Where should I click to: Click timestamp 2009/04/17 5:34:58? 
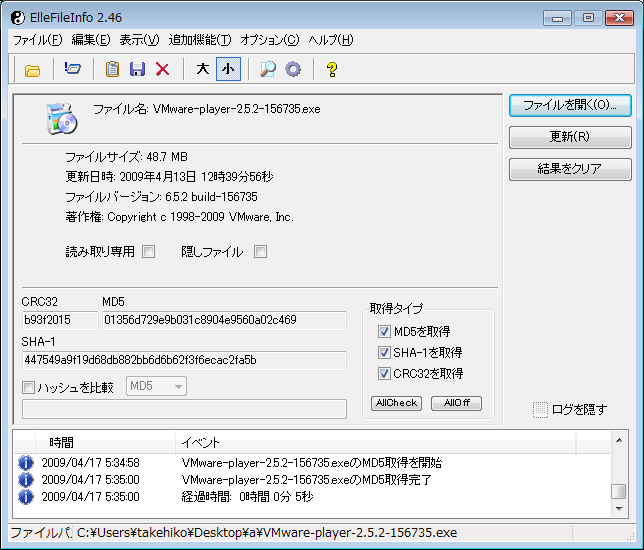pyautogui.click(x=90, y=463)
